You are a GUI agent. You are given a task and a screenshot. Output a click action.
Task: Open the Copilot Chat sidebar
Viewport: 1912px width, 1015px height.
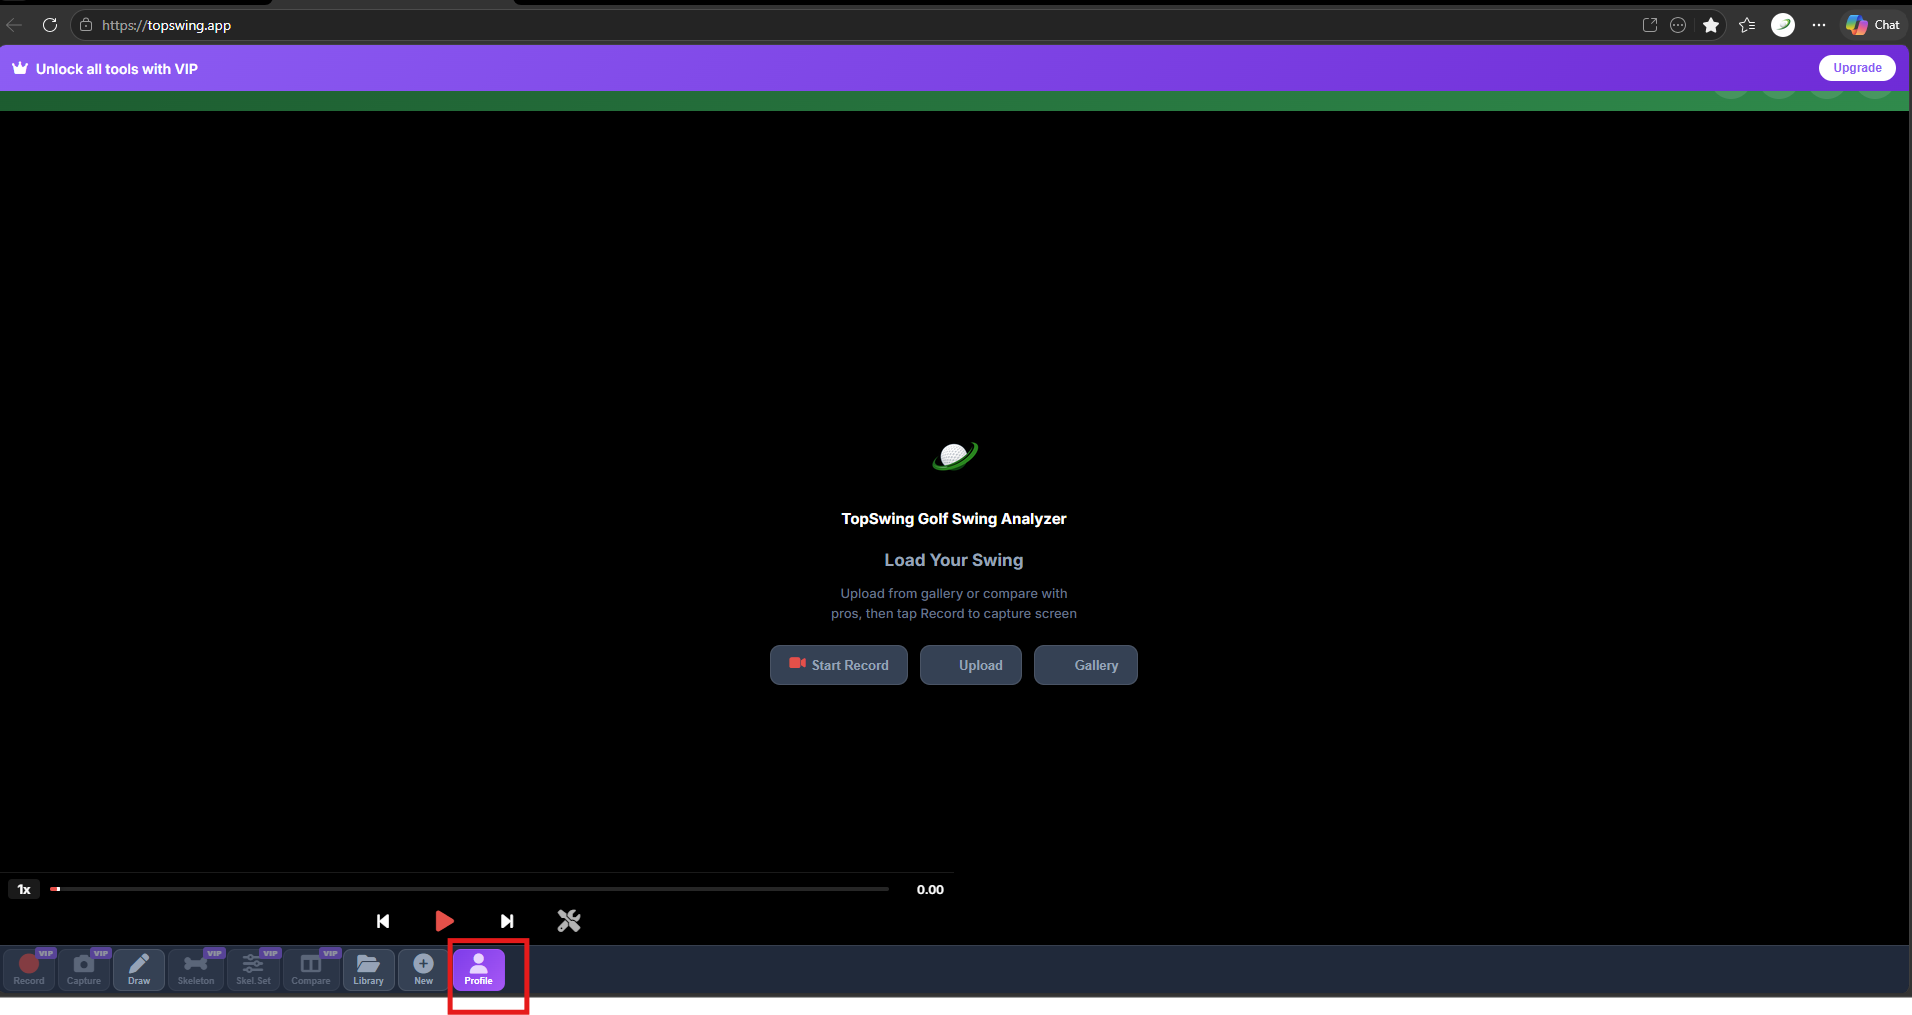pos(1873,25)
